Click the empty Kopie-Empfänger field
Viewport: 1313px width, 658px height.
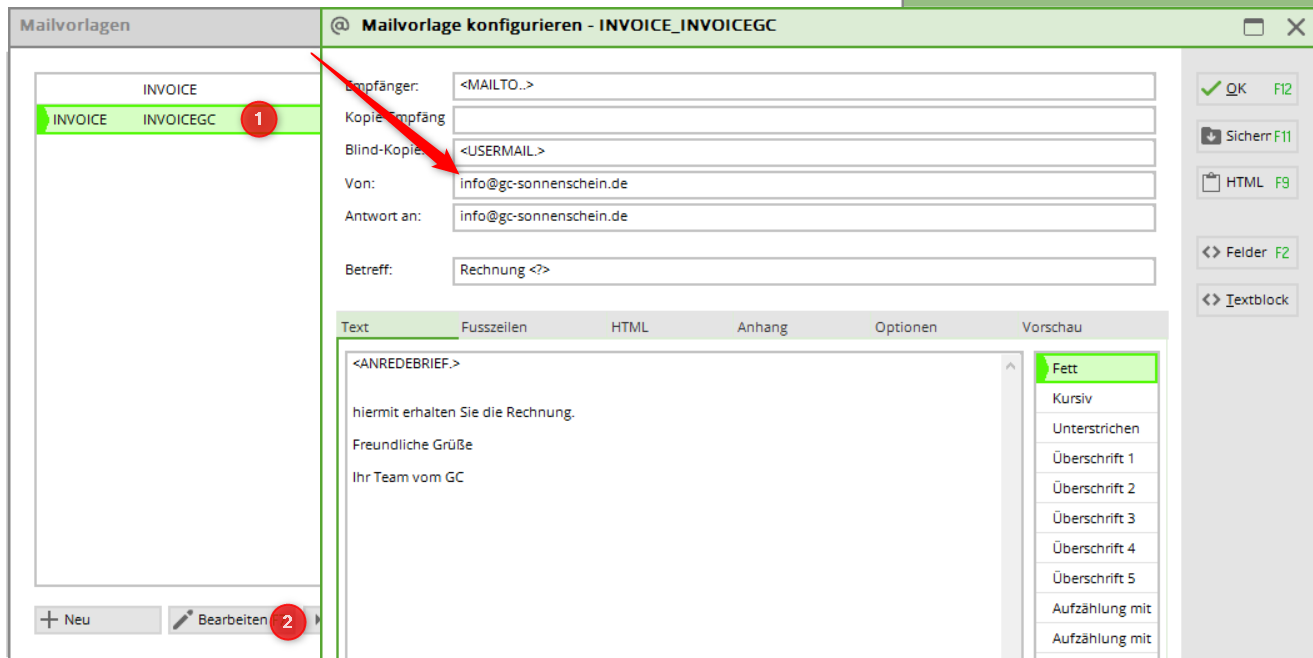(x=804, y=120)
